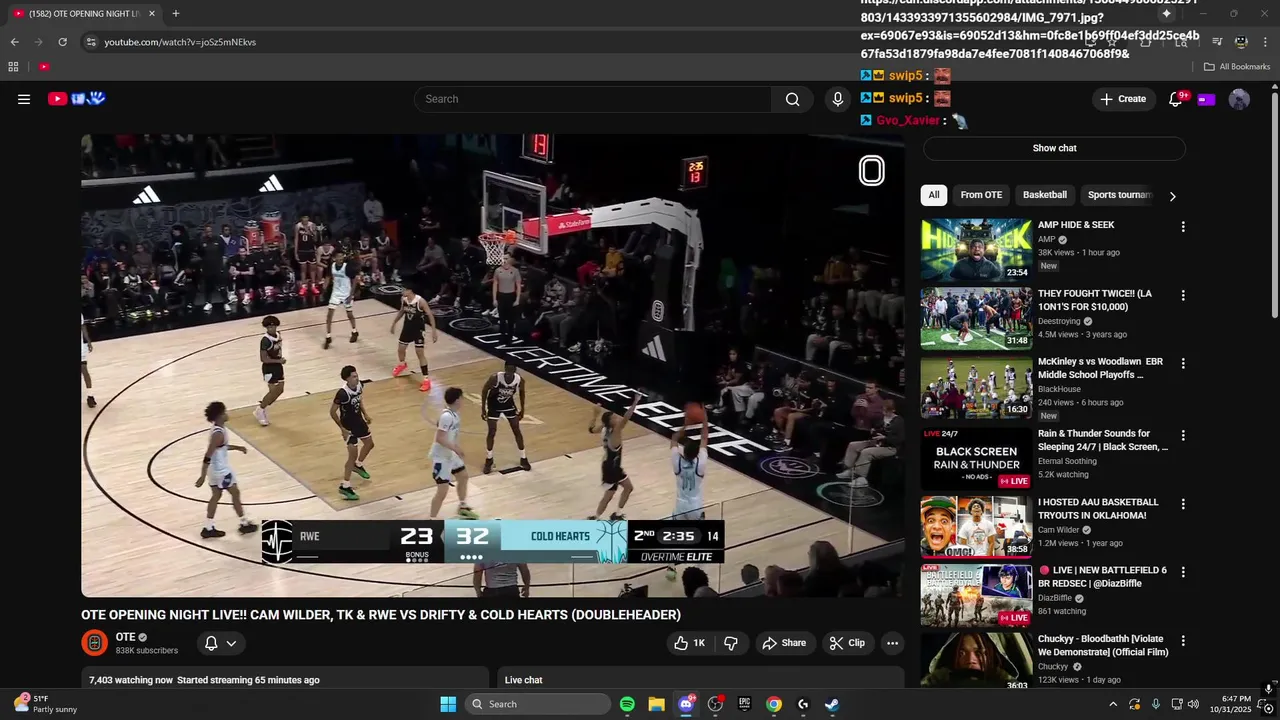Select the All filter chip
This screenshot has width=1280, height=720.
pos(934,195)
